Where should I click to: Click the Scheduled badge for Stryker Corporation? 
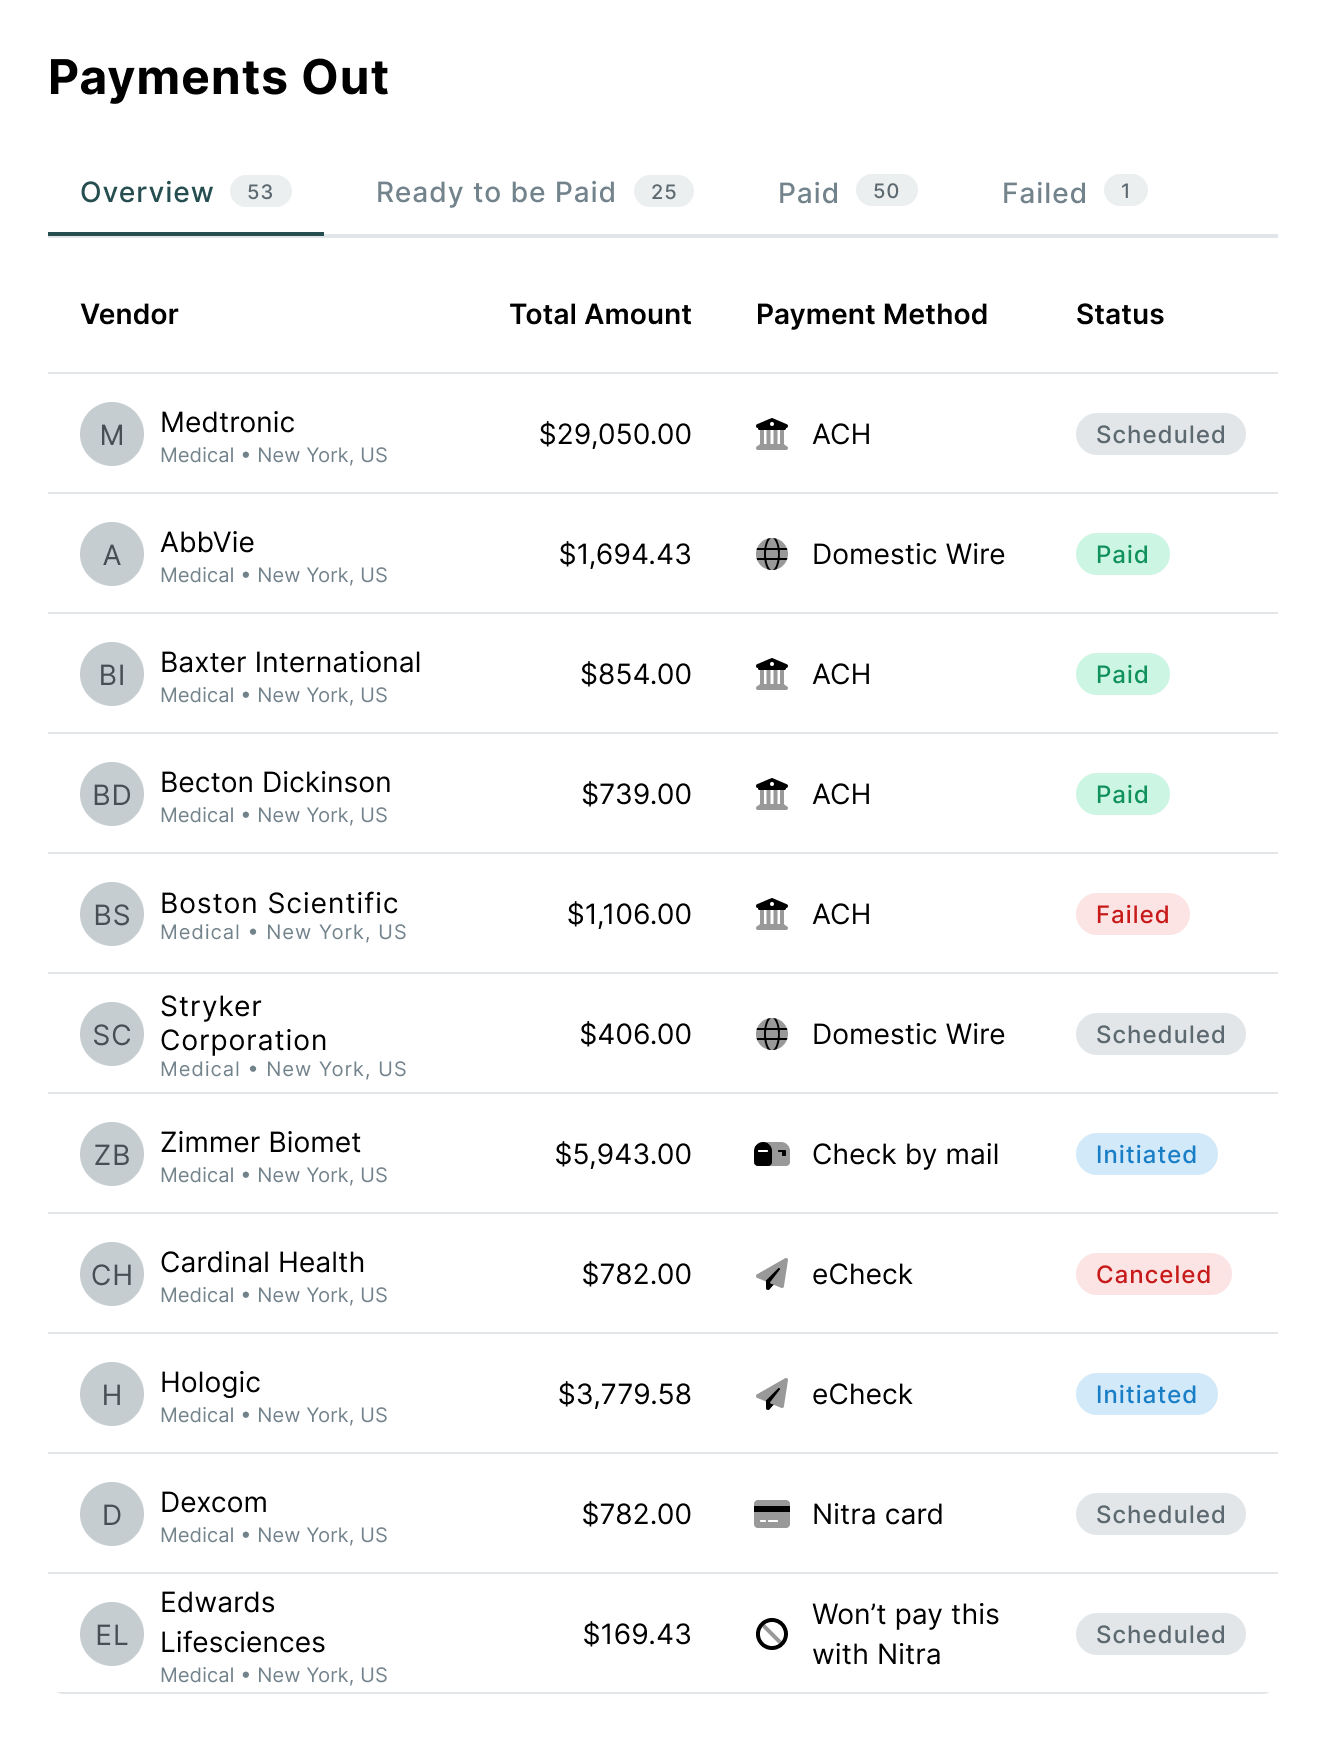pos(1161,1034)
